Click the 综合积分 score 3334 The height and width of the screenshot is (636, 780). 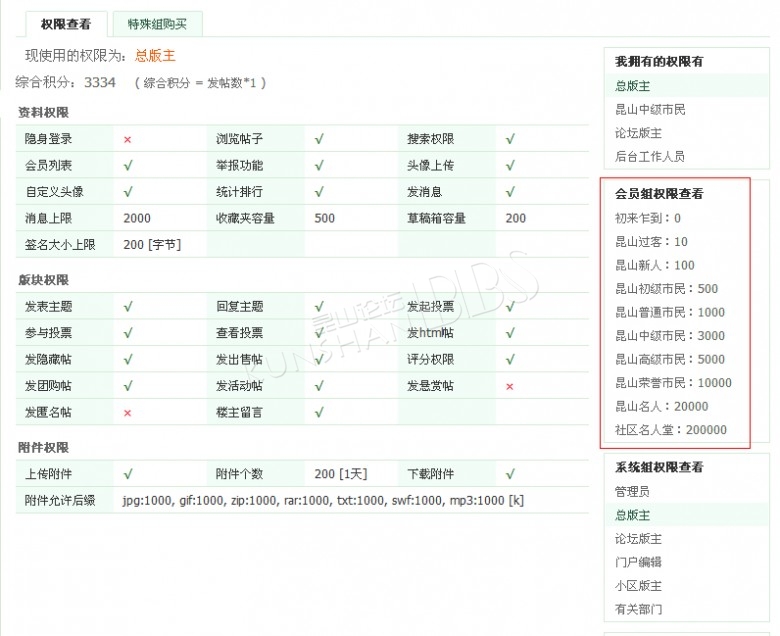(x=100, y=82)
